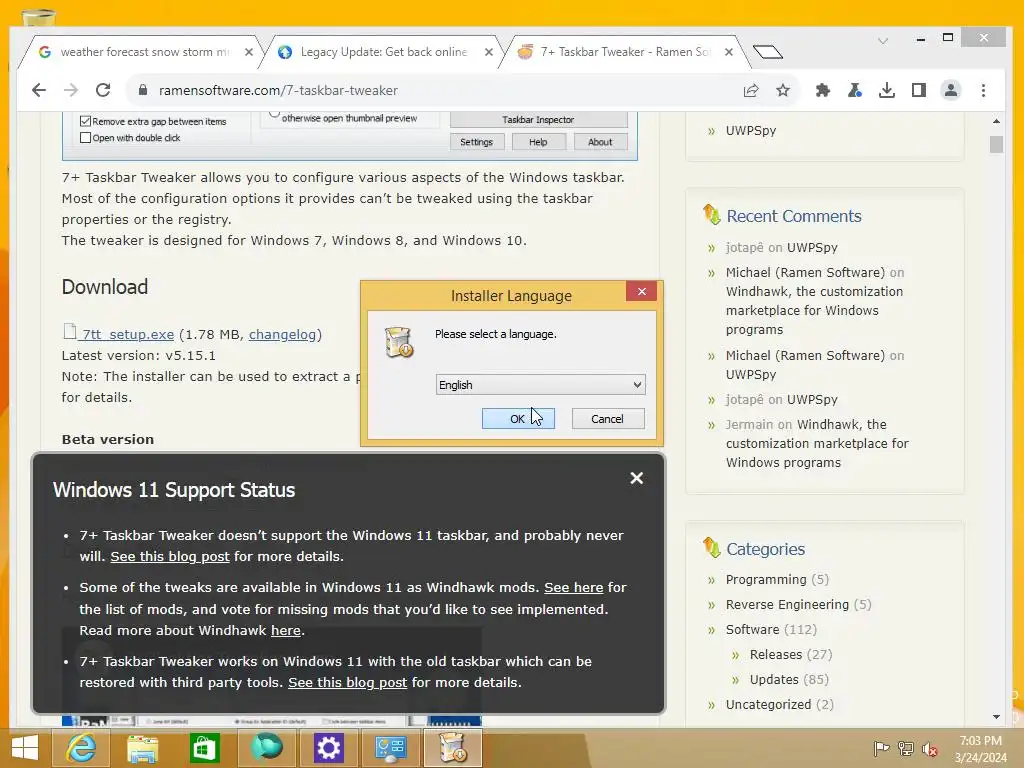Viewport: 1024px width, 768px height.
Task: Click the browser forward arrow
Action: click(71, 90)
